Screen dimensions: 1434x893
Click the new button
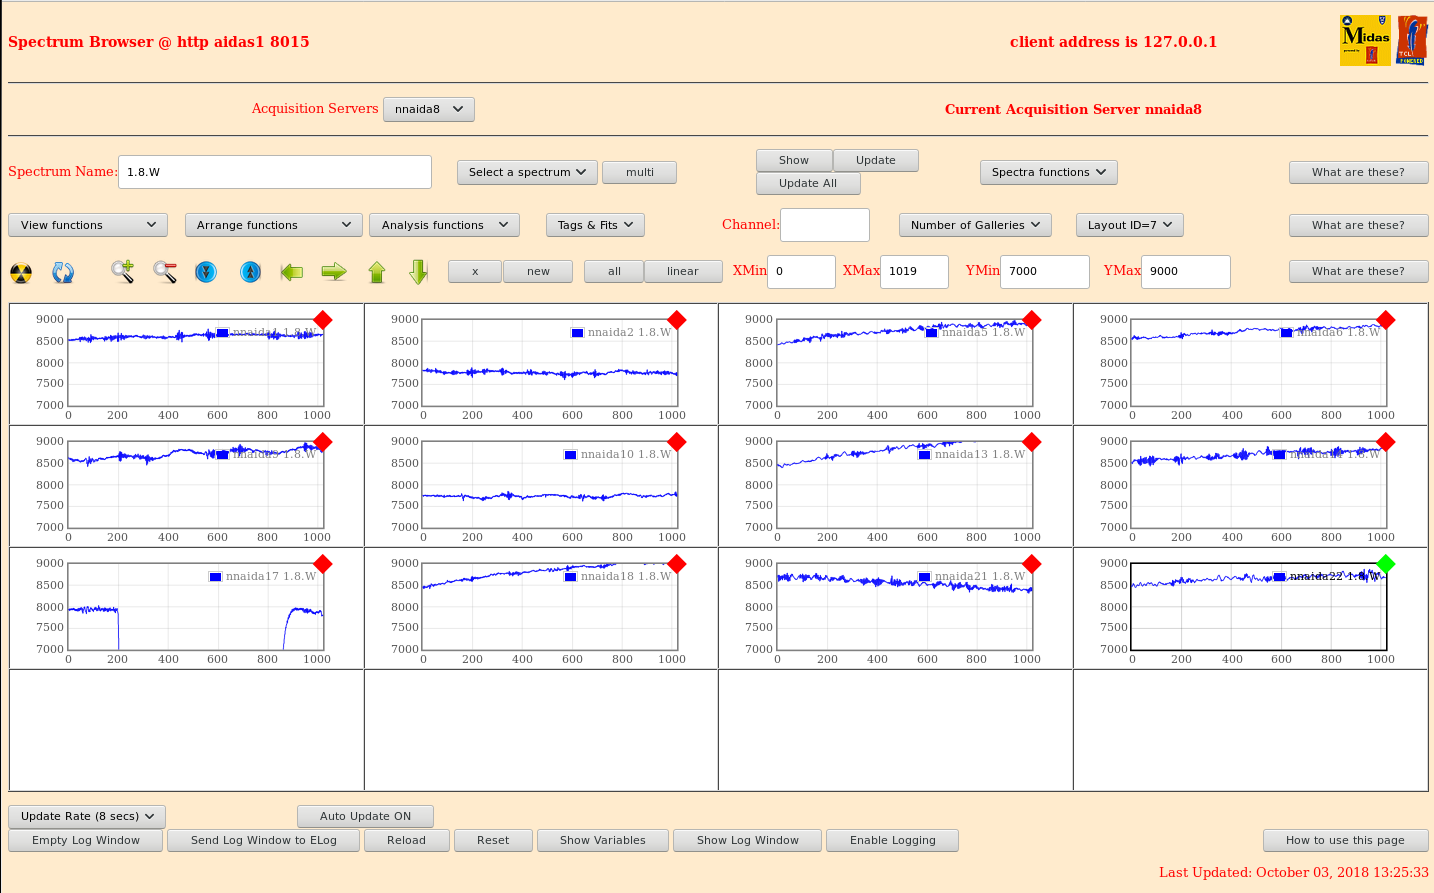click(538, 271)
